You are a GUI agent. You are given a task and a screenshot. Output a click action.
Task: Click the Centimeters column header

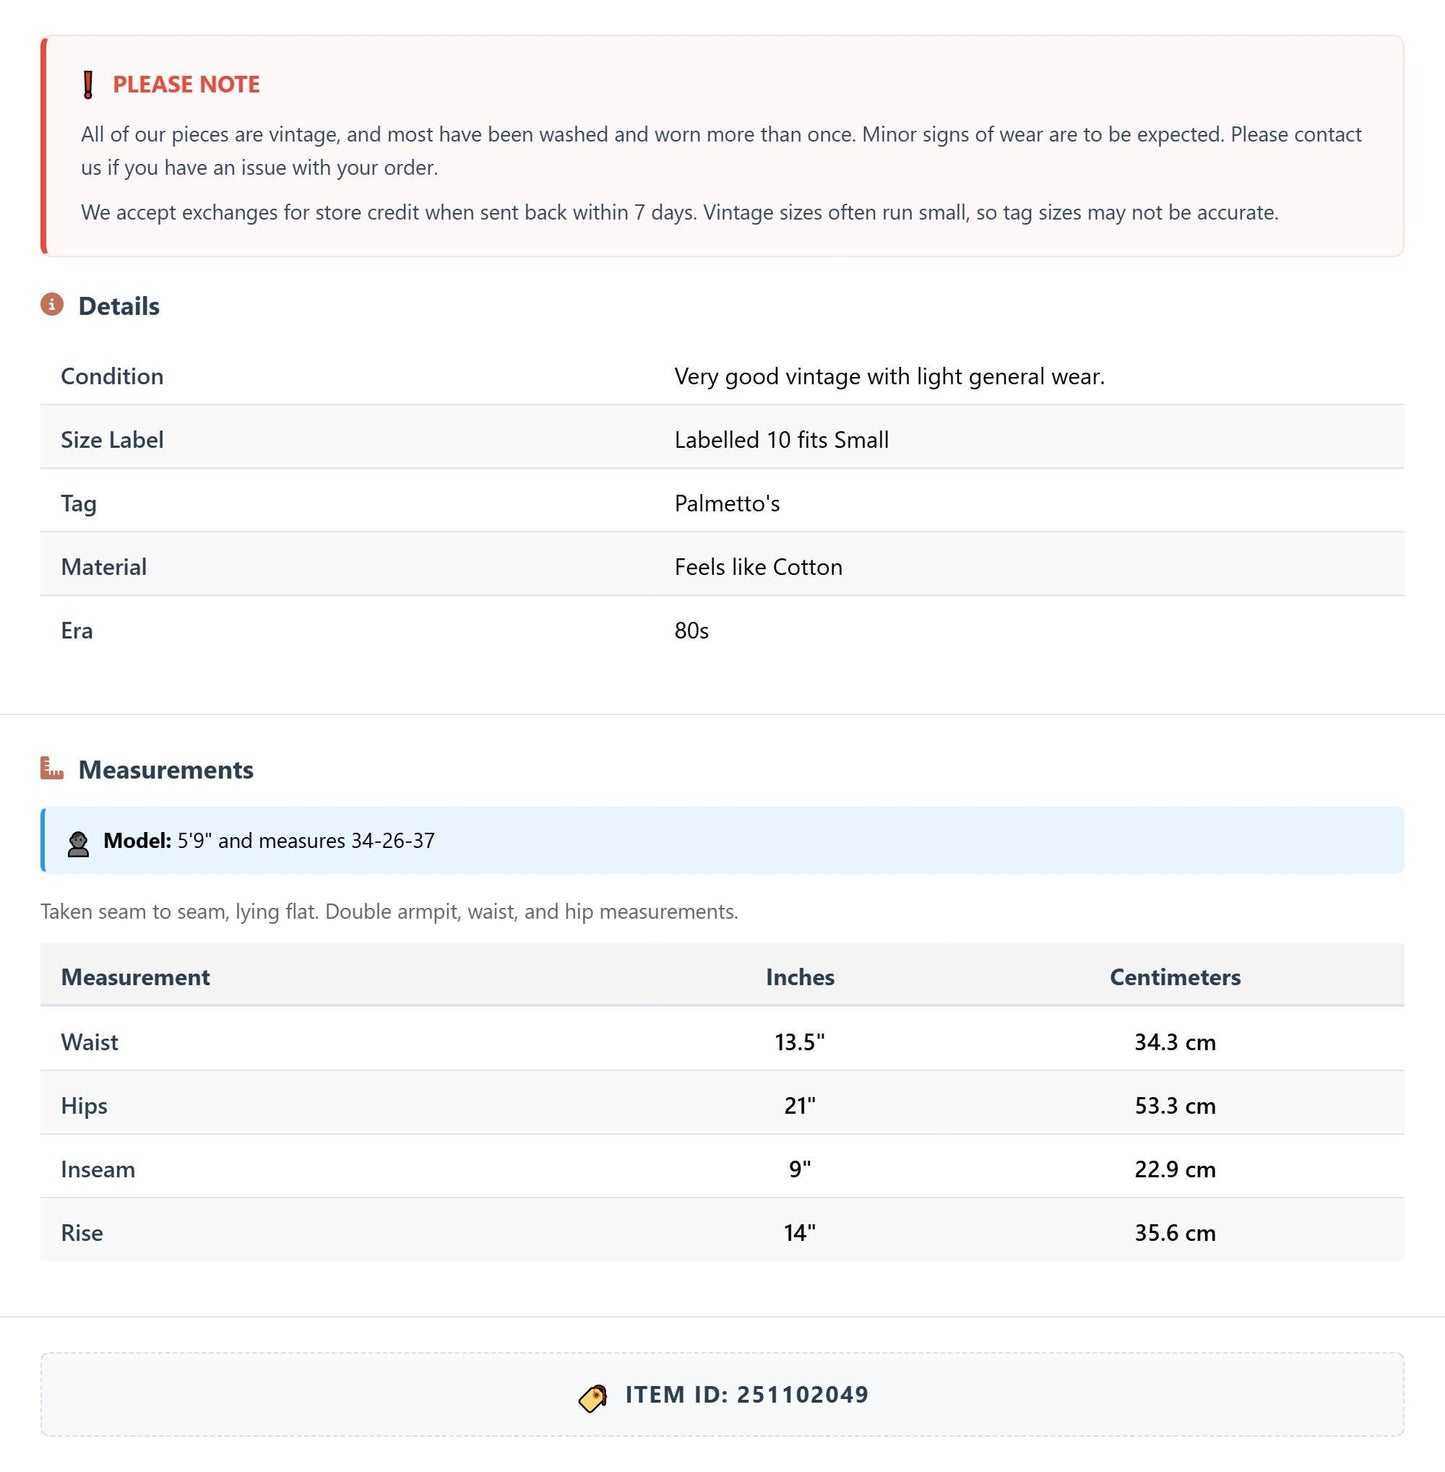[1175, 977]
